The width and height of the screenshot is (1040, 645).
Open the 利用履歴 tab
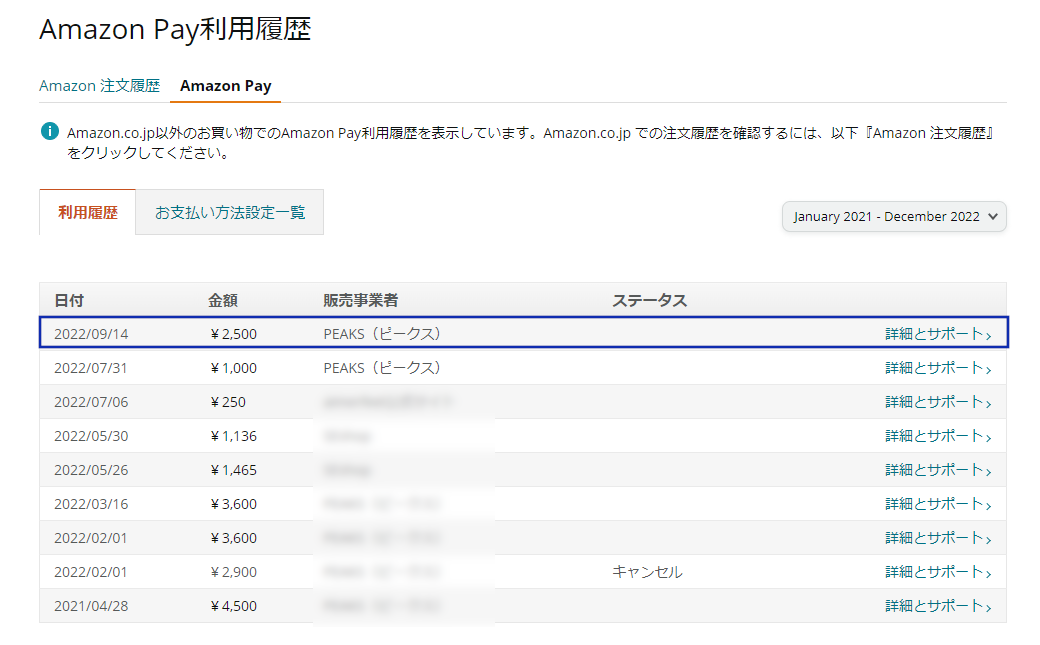click(88, 212)
